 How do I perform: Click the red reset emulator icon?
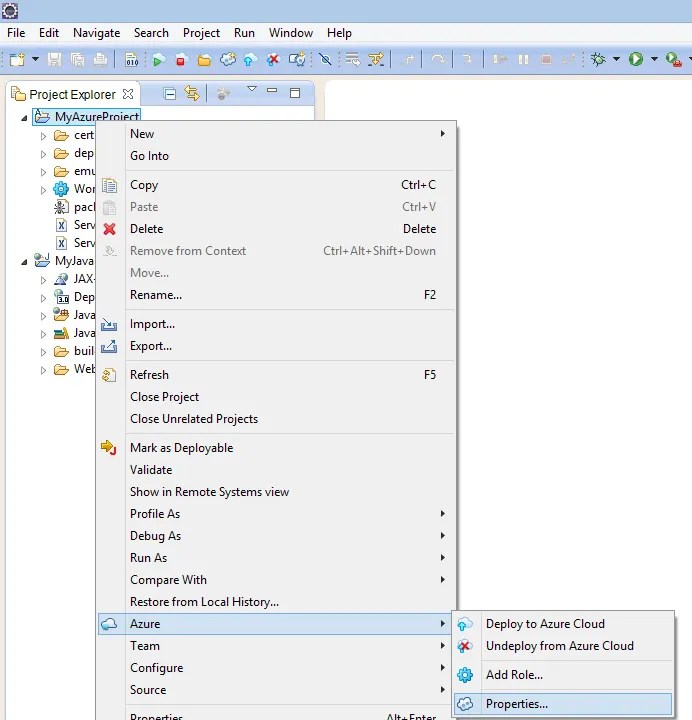pos(181,60)
